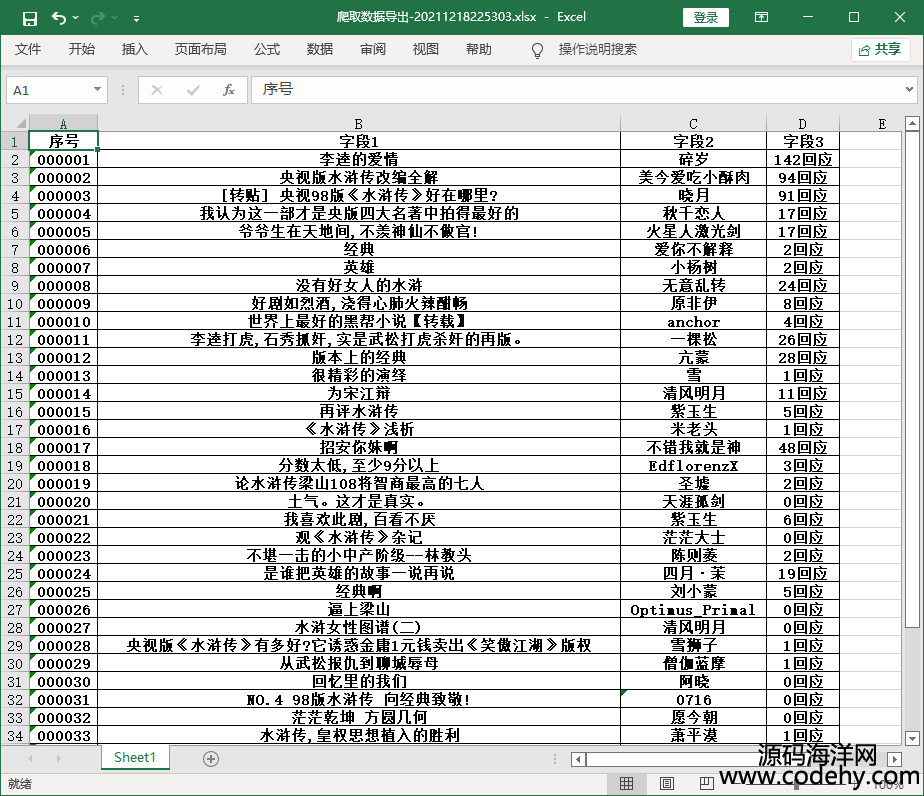Screen dimensions: 924x796
Task: Click the 共享 share button
Action: [x=880, y=50]
